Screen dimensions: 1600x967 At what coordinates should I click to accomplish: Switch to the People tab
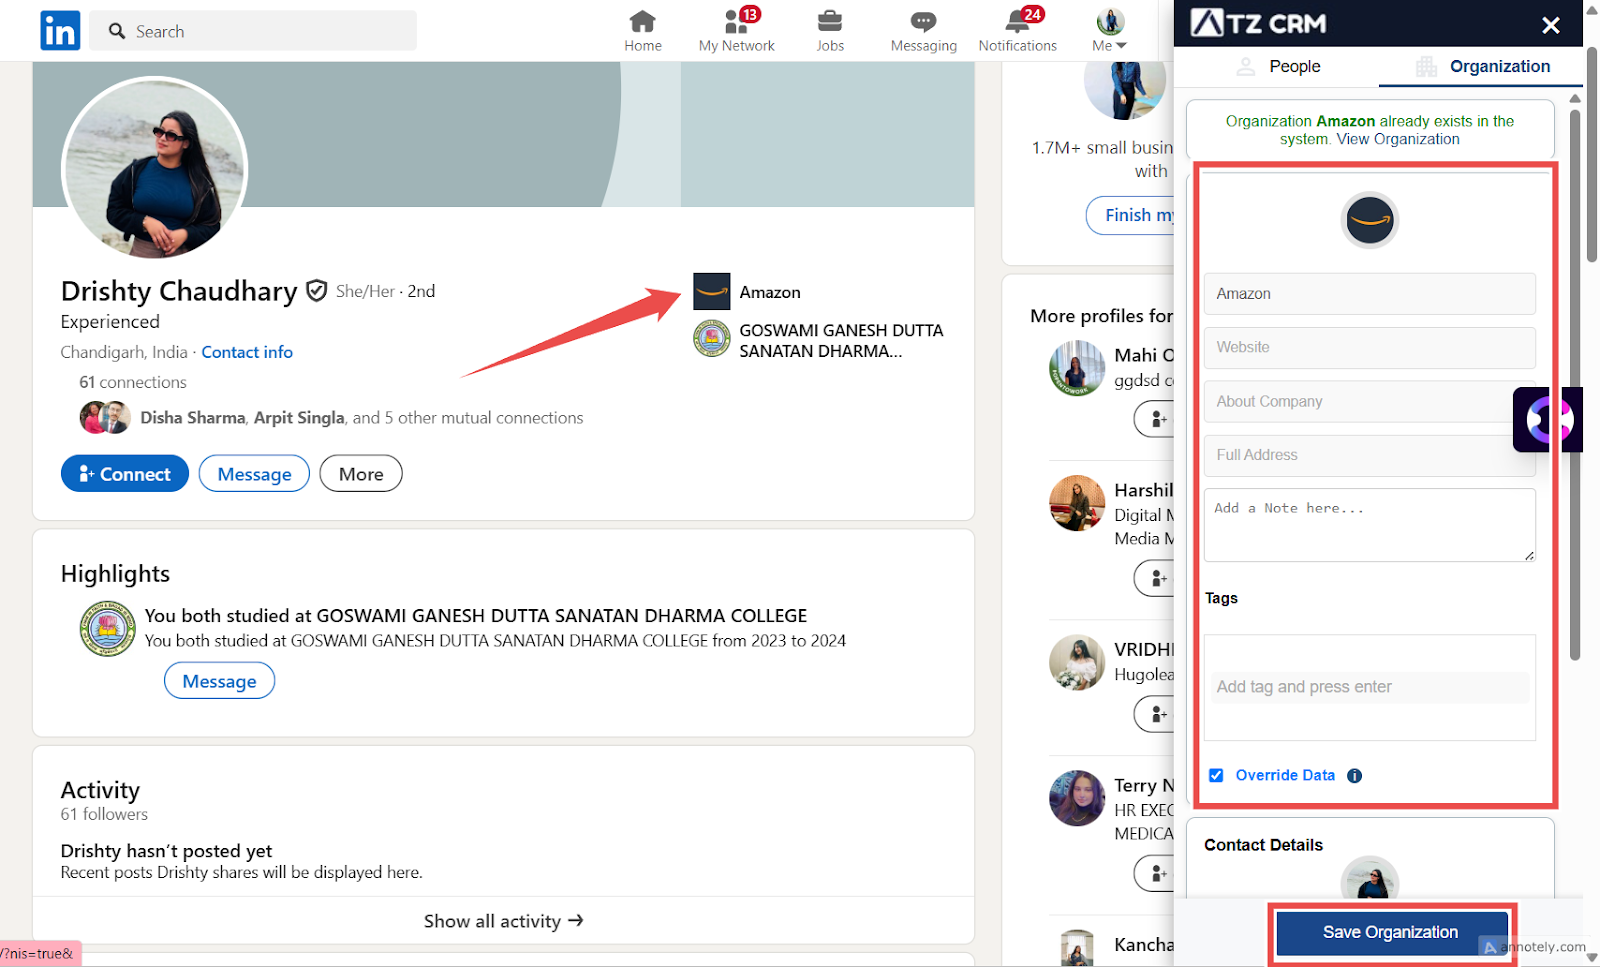pyautogui.click(x=1279, y=67)
